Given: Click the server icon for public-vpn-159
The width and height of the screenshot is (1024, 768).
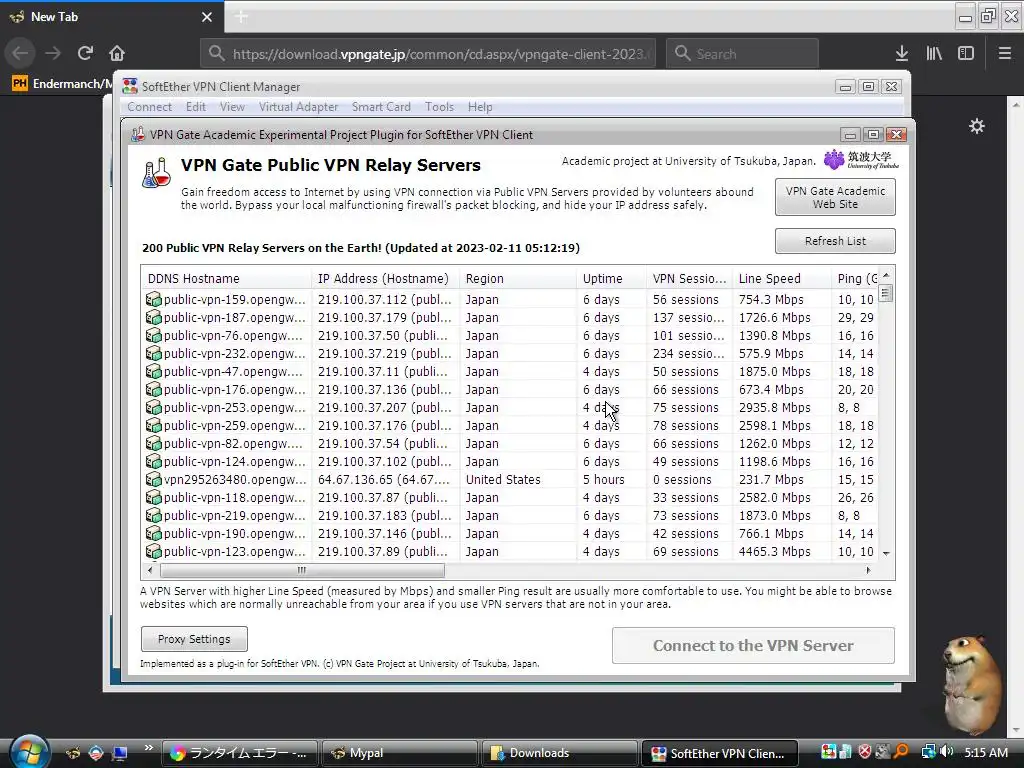Looking at the screenshot, I should 153,299.
